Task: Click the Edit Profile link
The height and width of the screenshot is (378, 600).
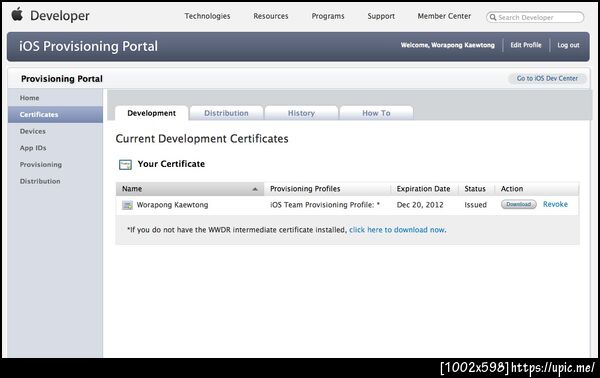Action: tap(526, 45)
